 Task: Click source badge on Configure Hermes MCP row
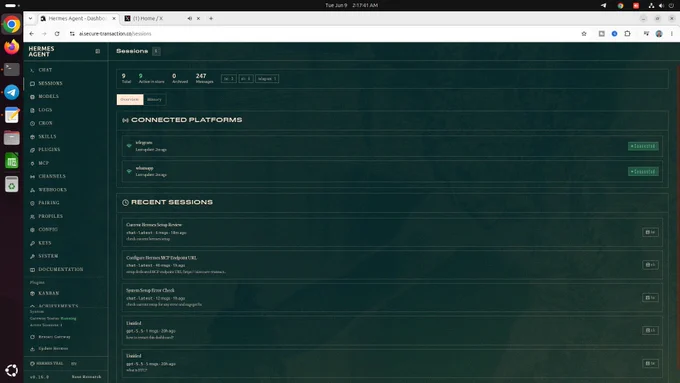(651, 265)
